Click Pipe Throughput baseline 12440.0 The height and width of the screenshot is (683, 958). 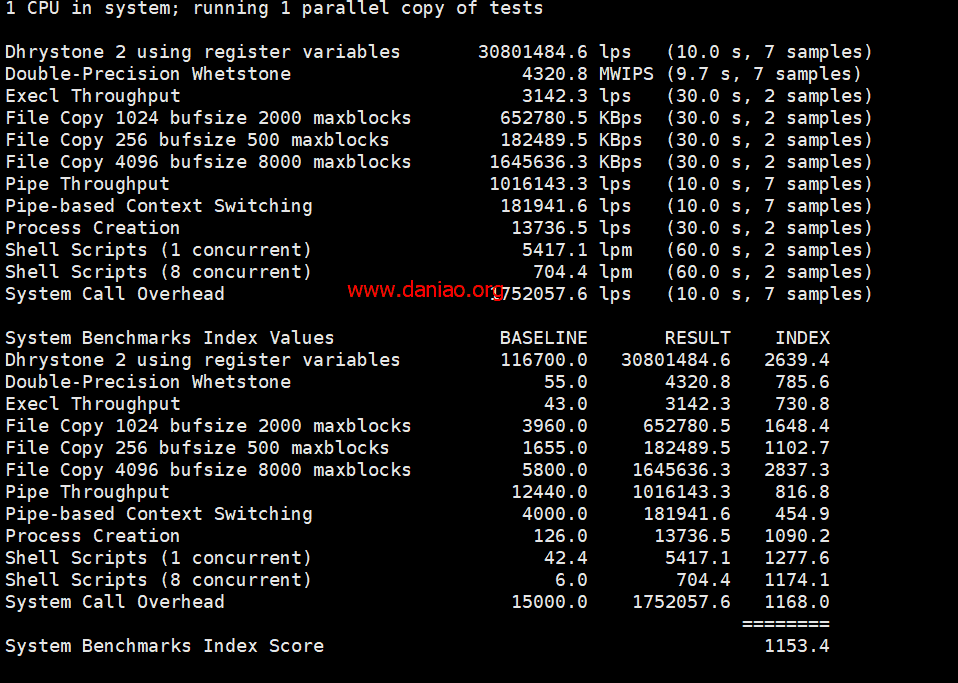[x=549, y=492]
